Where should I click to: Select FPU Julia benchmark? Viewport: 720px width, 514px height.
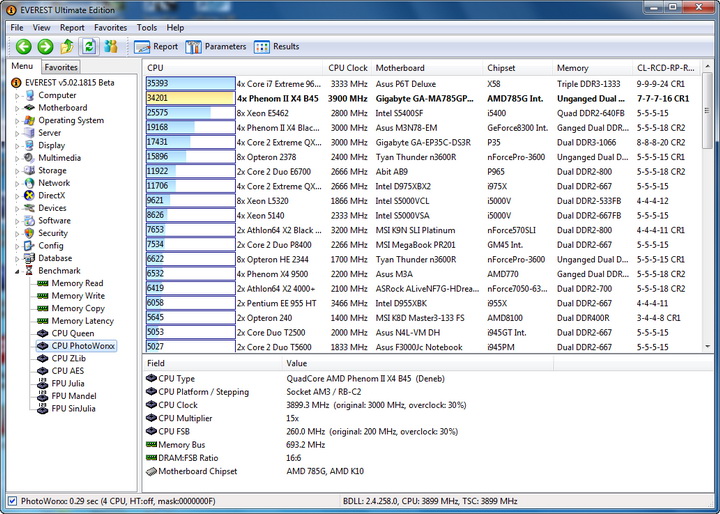tap(68, 384)
